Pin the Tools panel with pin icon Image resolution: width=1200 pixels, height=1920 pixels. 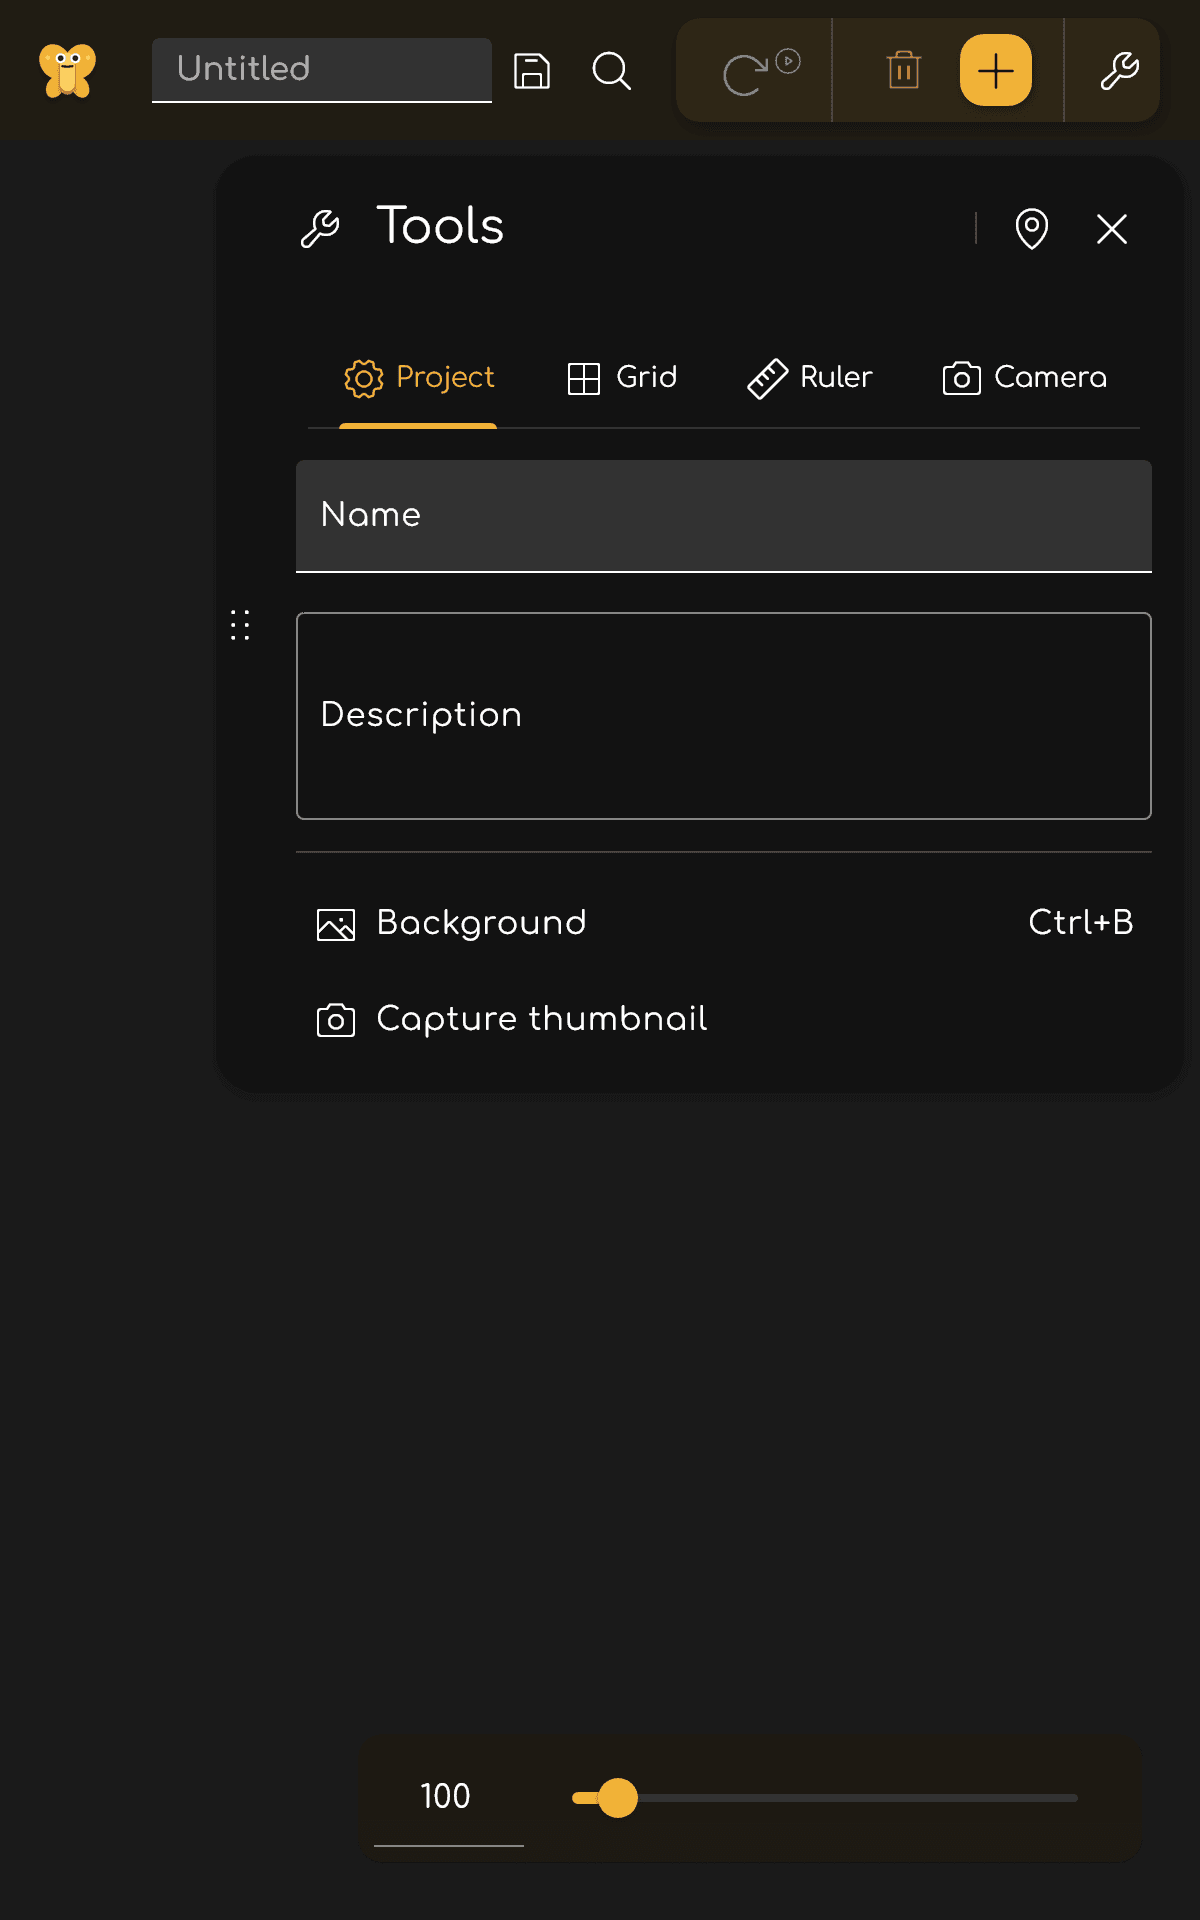[x=1031, y=229]
